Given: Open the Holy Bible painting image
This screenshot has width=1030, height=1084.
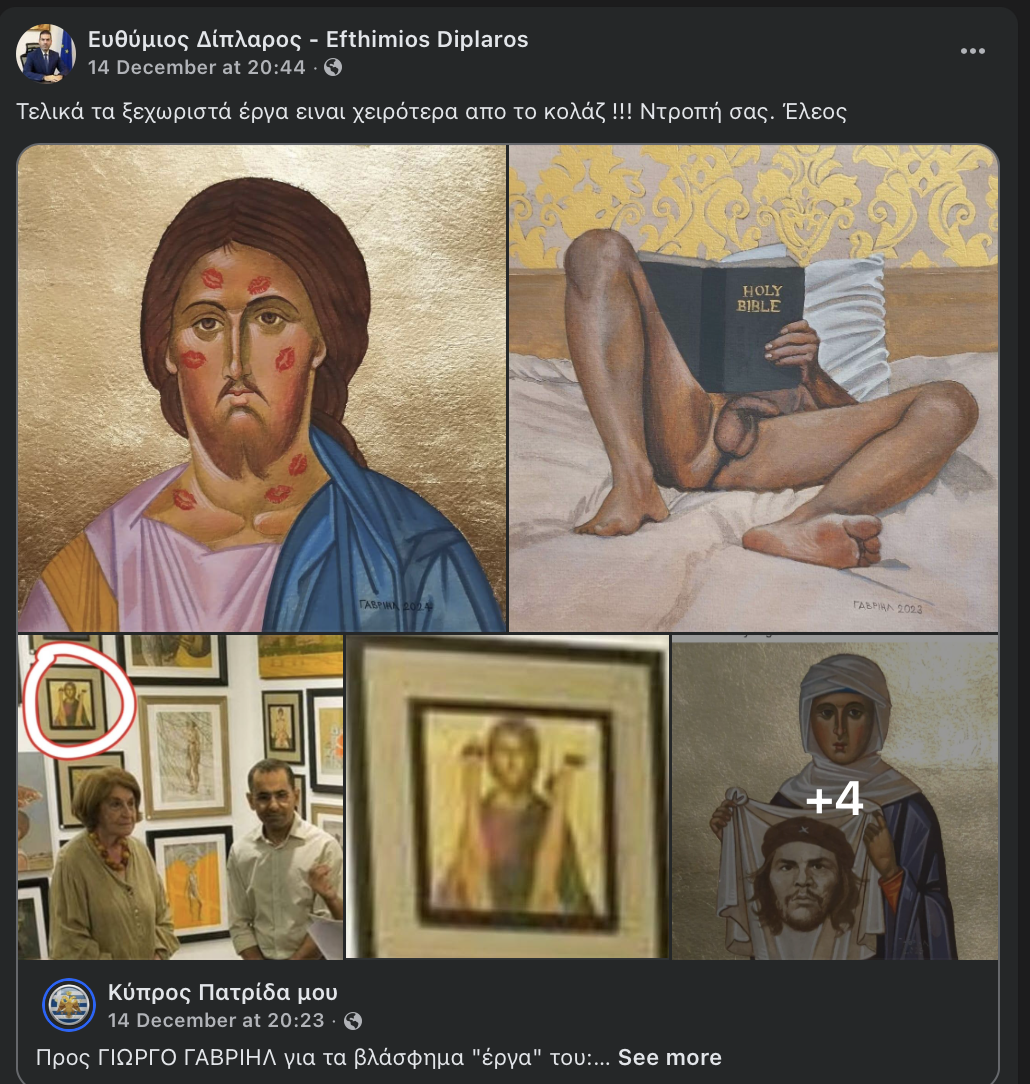Looking at the screenshot, I should (753, 388).
